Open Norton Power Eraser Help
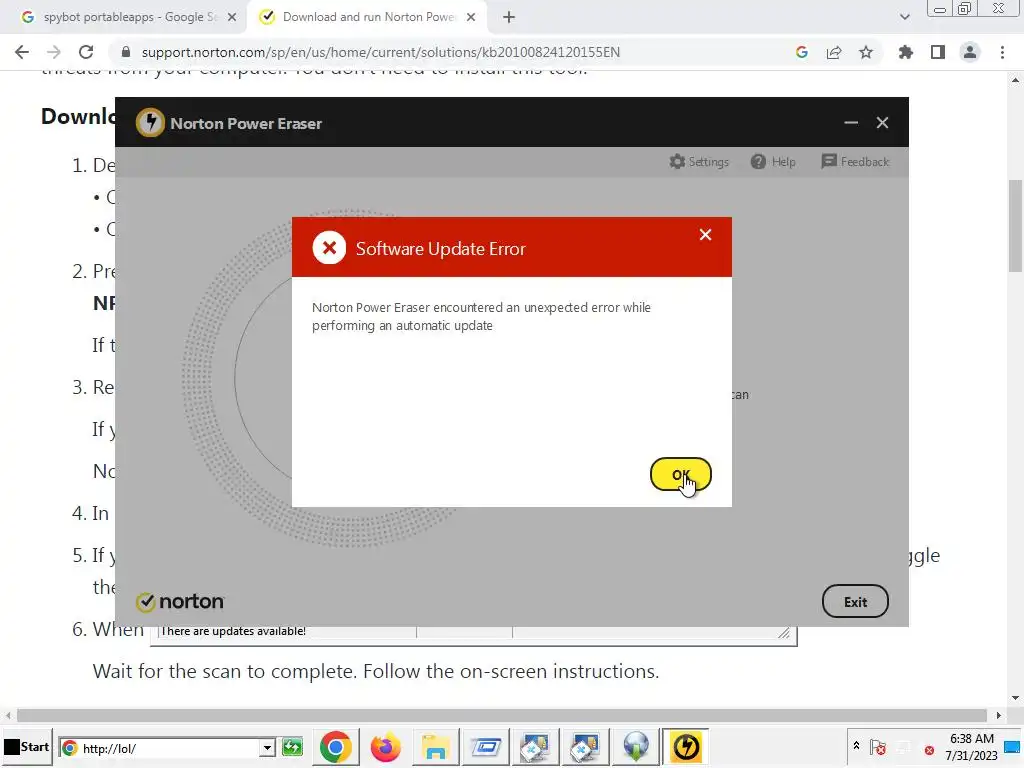 (773, 161)
